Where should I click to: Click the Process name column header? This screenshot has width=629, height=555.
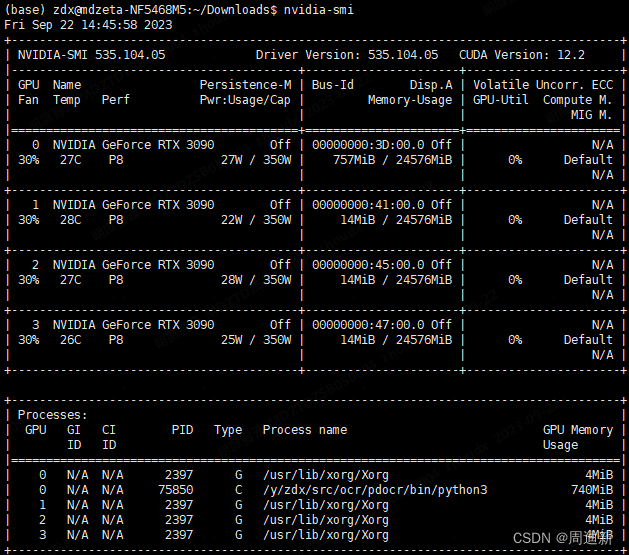304,430
